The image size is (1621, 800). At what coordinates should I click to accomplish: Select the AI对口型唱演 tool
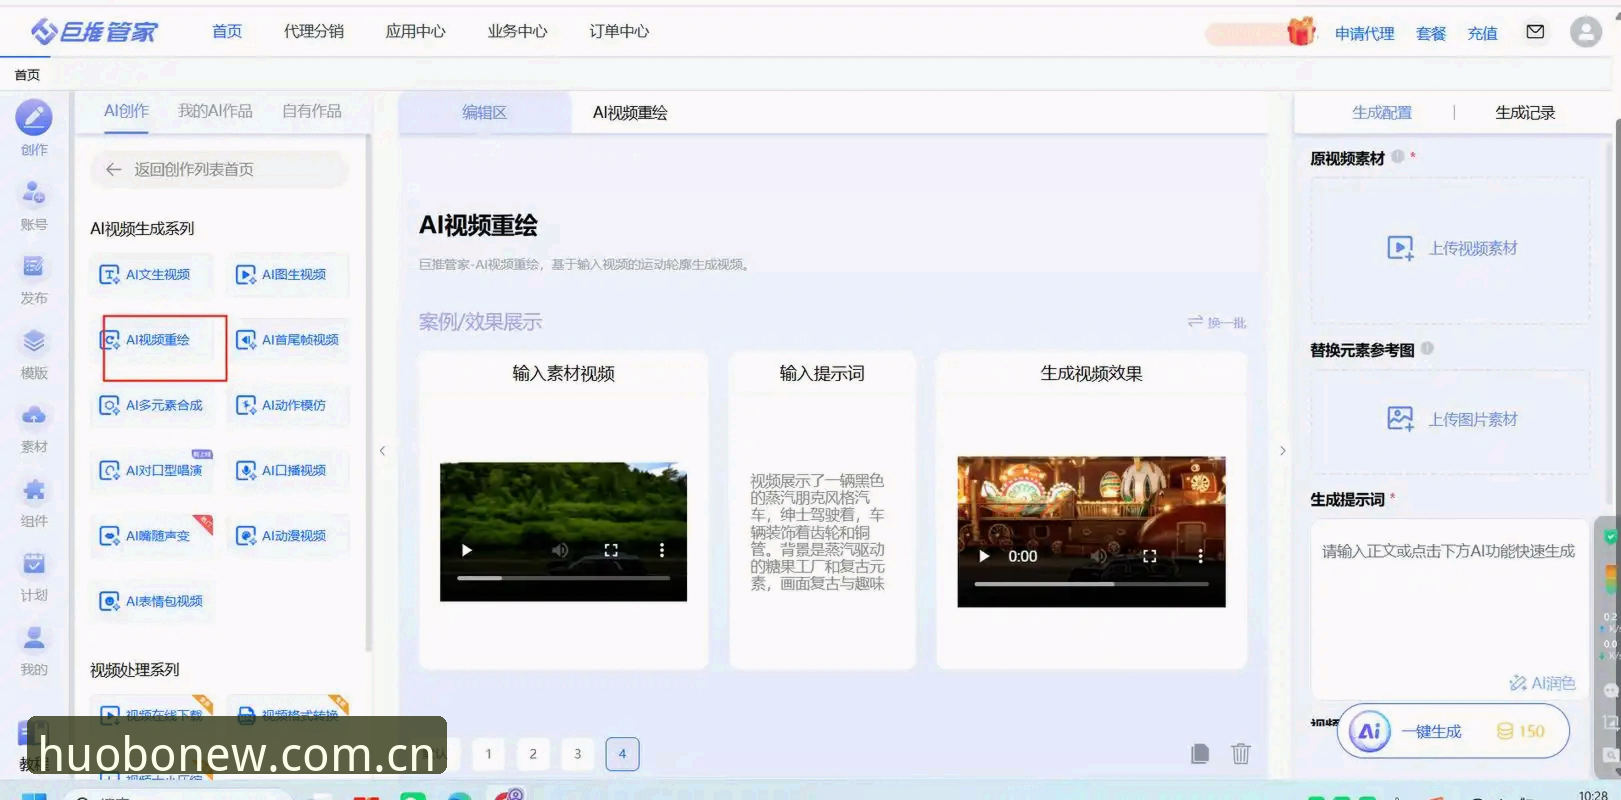click(x=151, y=471)
